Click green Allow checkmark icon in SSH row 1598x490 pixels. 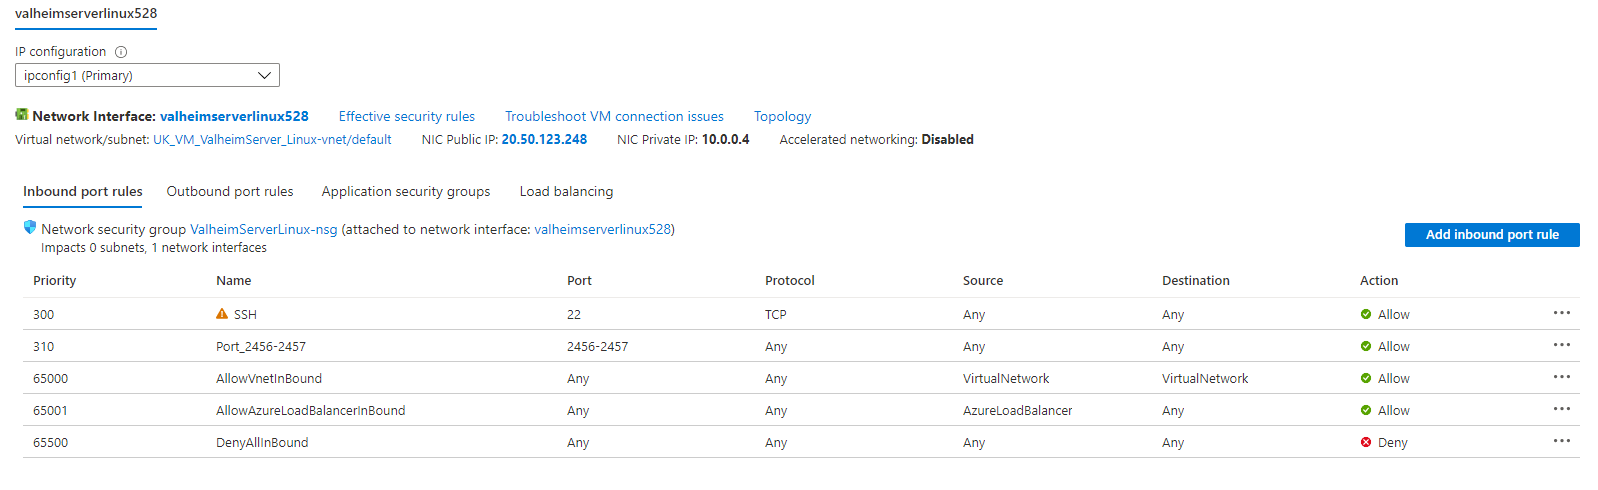click(1366, 314)
